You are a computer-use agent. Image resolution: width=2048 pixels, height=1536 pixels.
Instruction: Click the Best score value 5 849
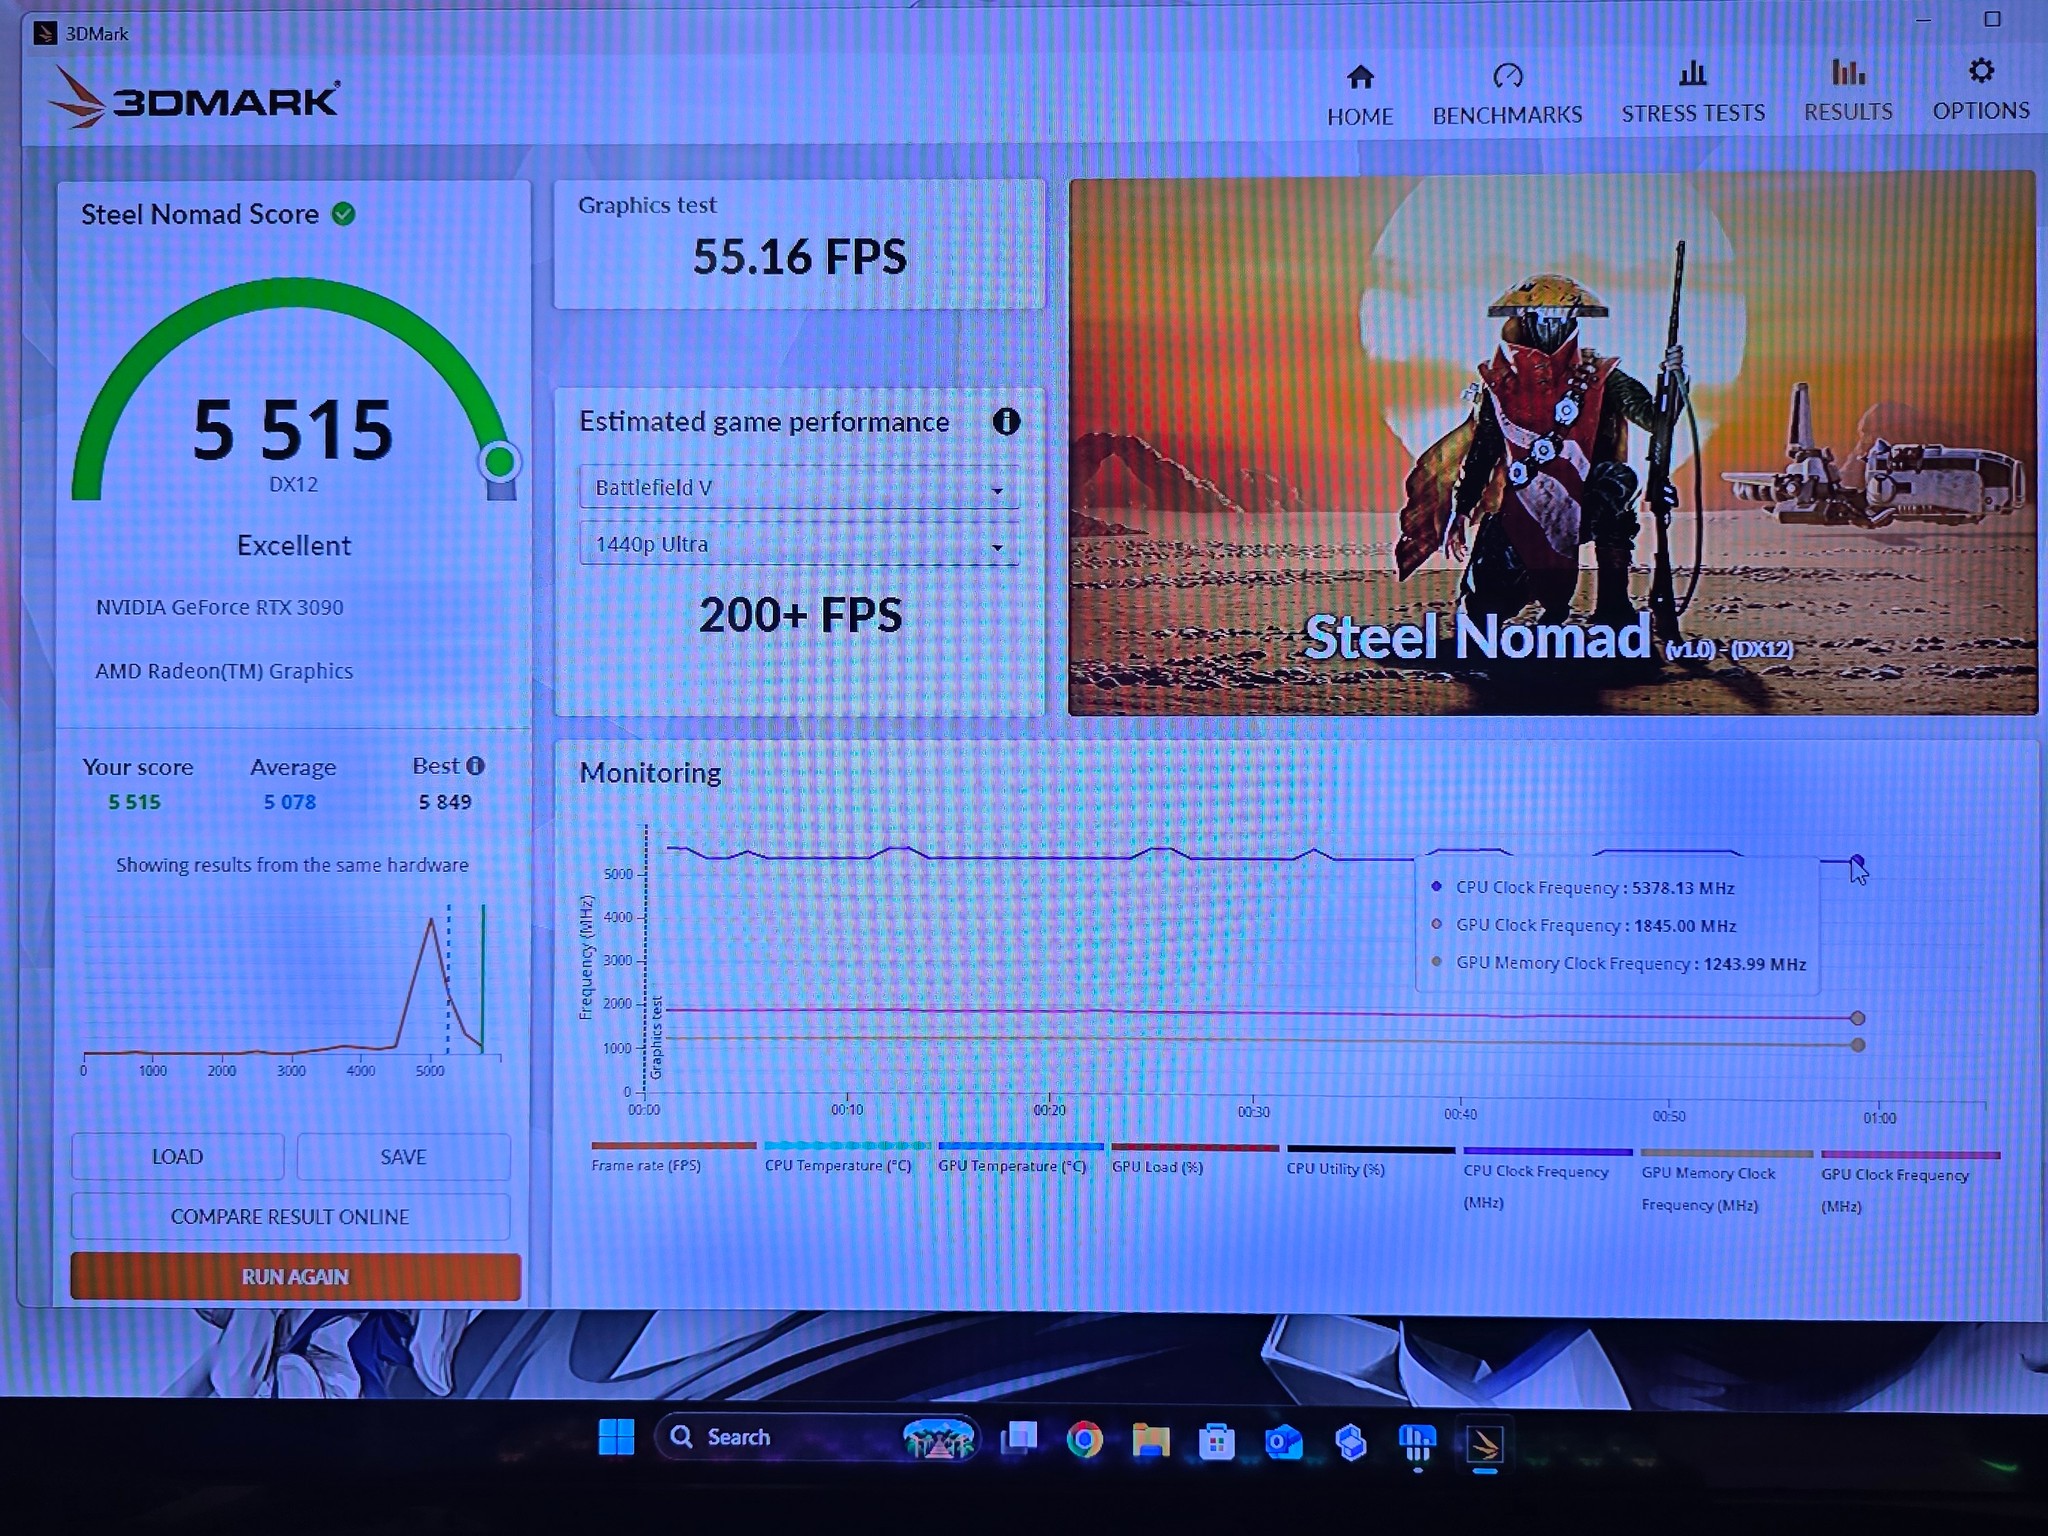pyautogui.click(x=445, y=802)
